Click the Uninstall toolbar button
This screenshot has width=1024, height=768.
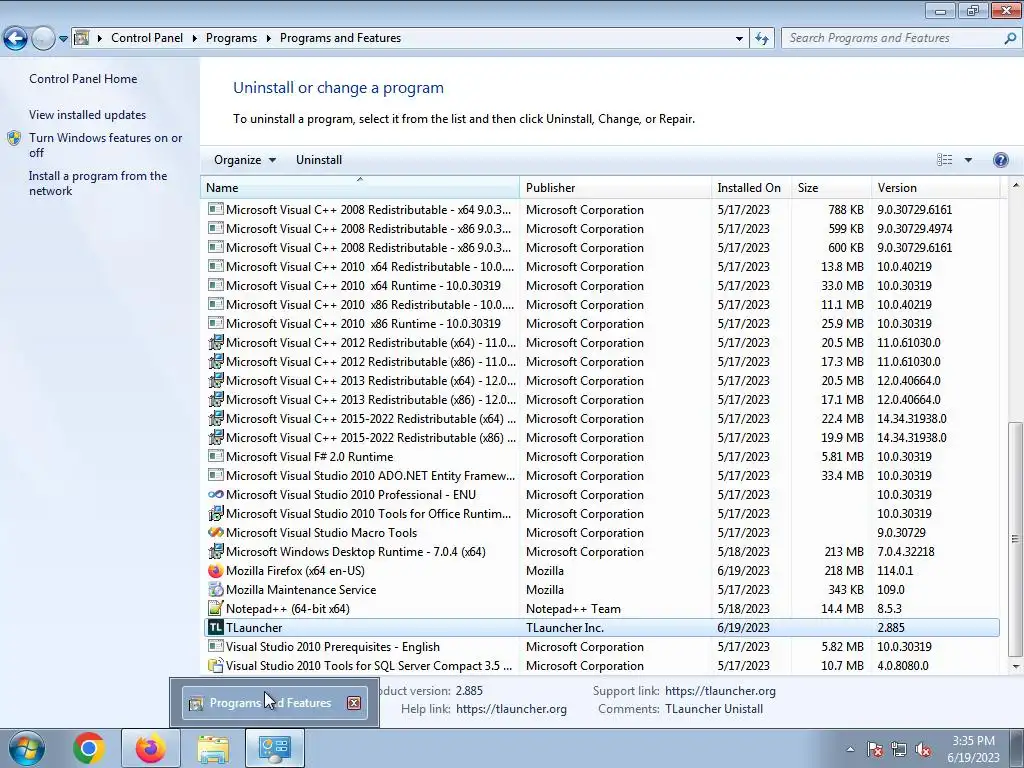[x=319, y=160]
